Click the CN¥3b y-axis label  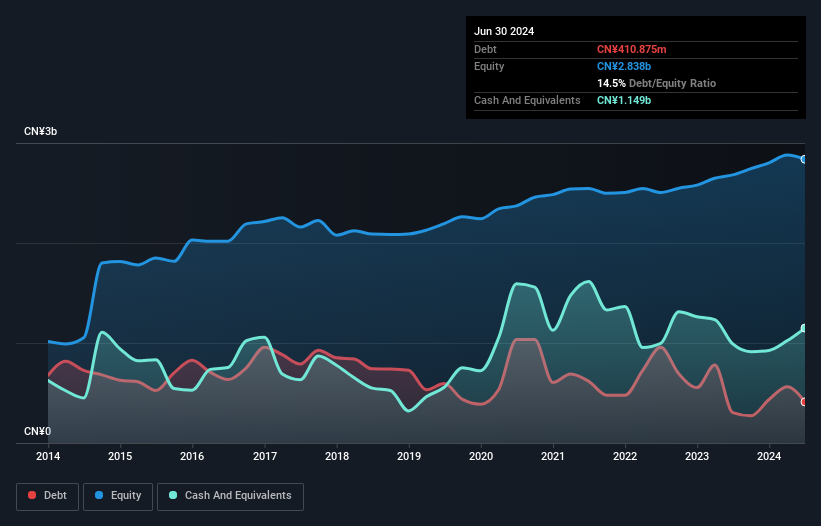tap(41, 132)
